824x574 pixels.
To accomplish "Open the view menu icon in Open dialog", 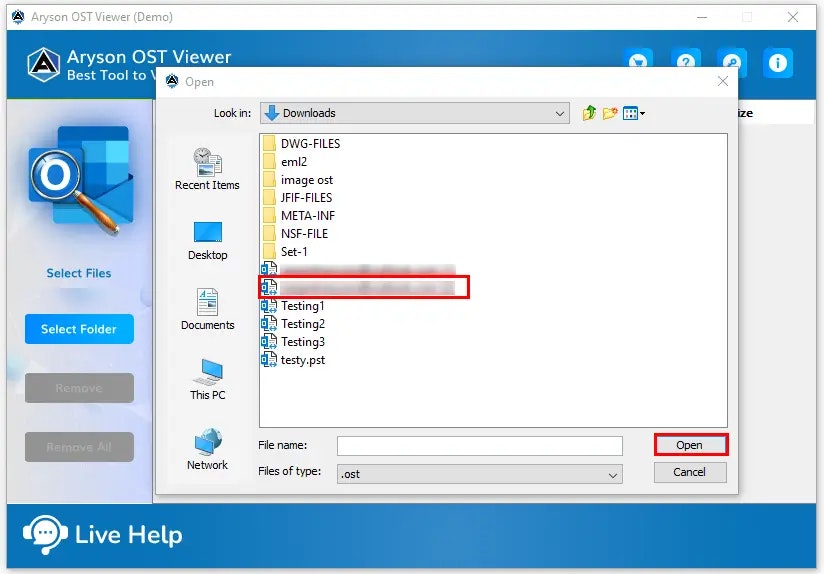I will 633,113.
